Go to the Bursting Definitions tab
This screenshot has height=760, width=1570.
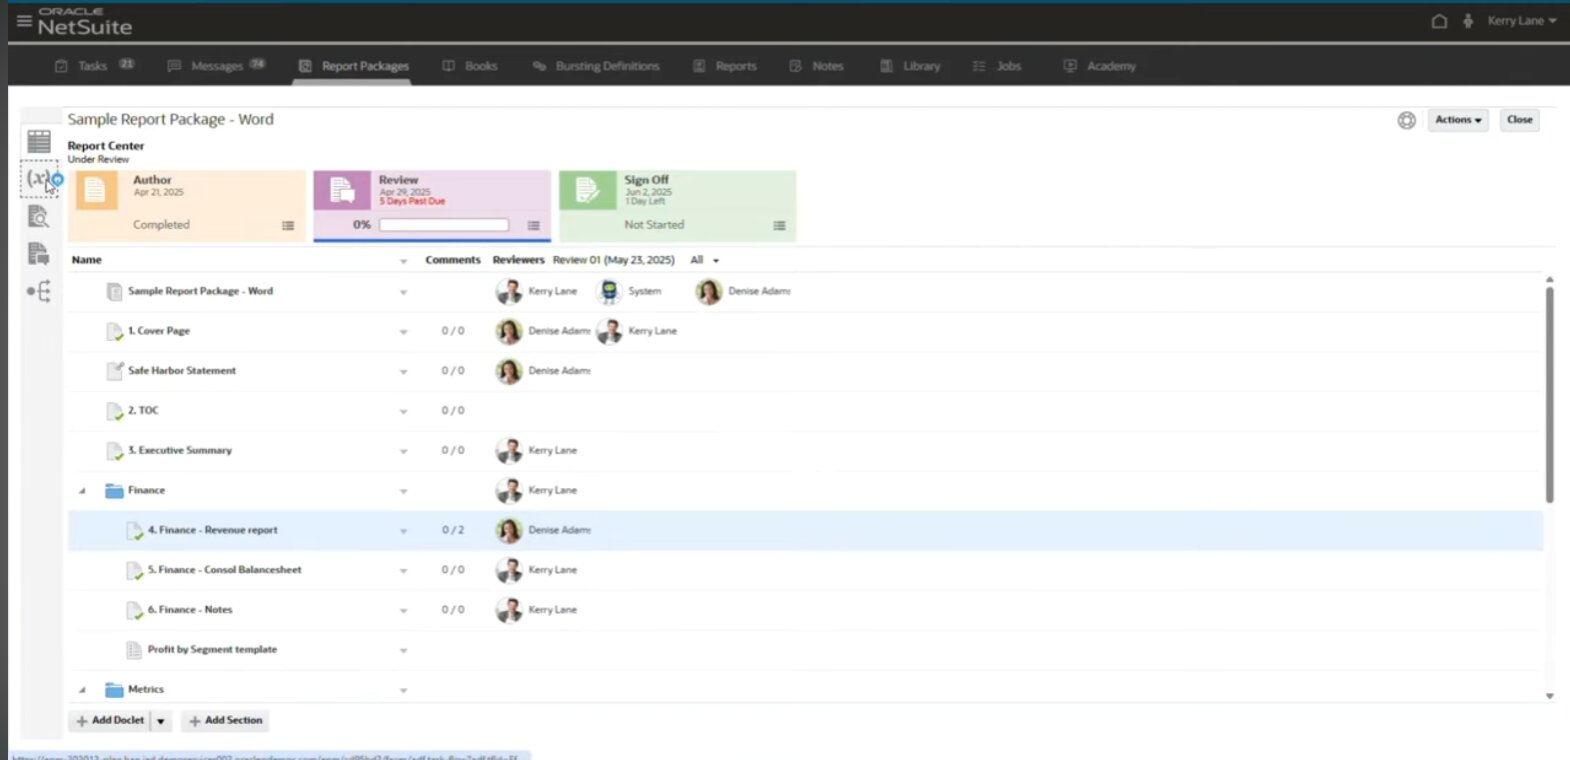(x=596, y=66)
